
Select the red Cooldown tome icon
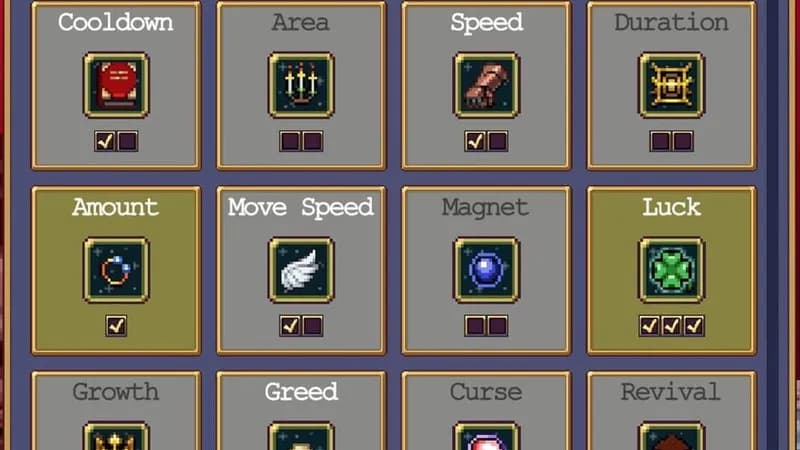(116, 85)
